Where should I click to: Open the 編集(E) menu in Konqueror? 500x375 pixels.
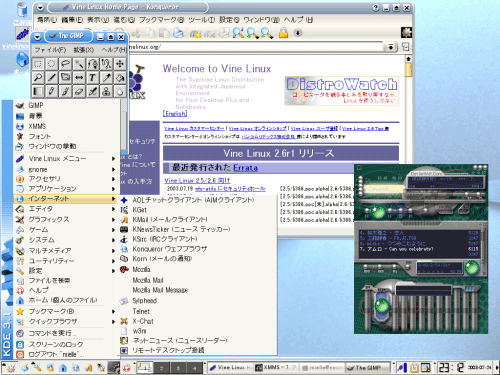tap(72, 20)
